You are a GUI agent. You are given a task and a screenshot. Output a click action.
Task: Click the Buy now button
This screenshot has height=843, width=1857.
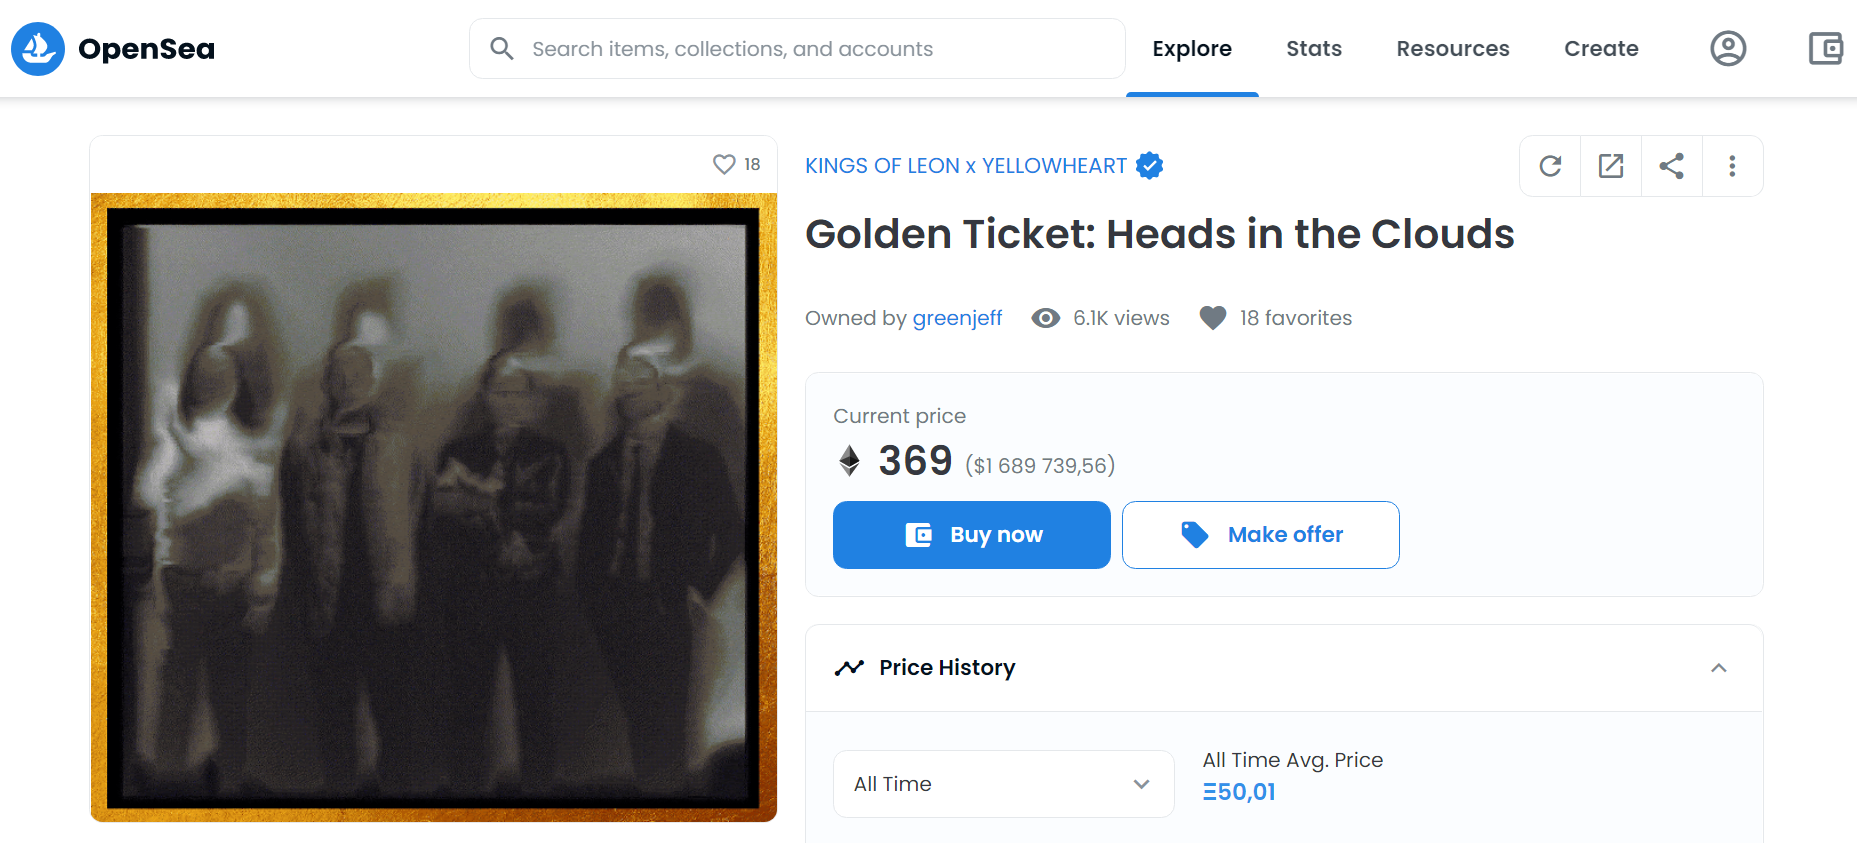click(971, 534)
